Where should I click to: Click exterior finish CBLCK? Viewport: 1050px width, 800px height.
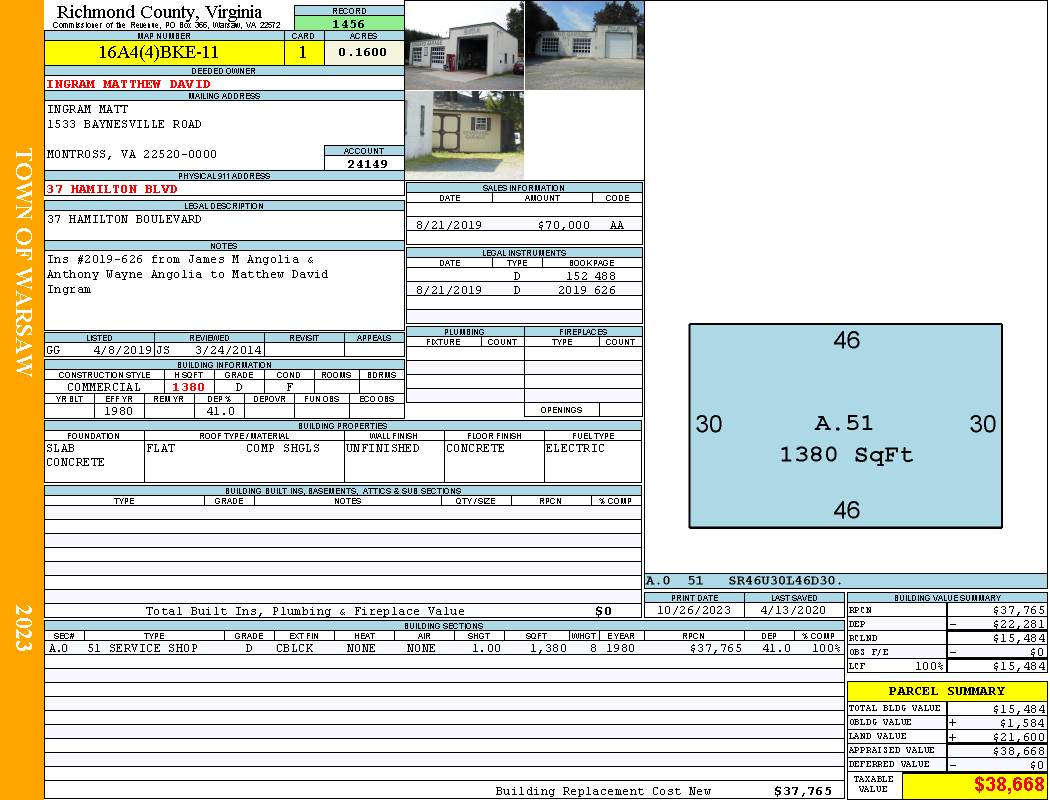pyautogui.click(x=294, y=648)
